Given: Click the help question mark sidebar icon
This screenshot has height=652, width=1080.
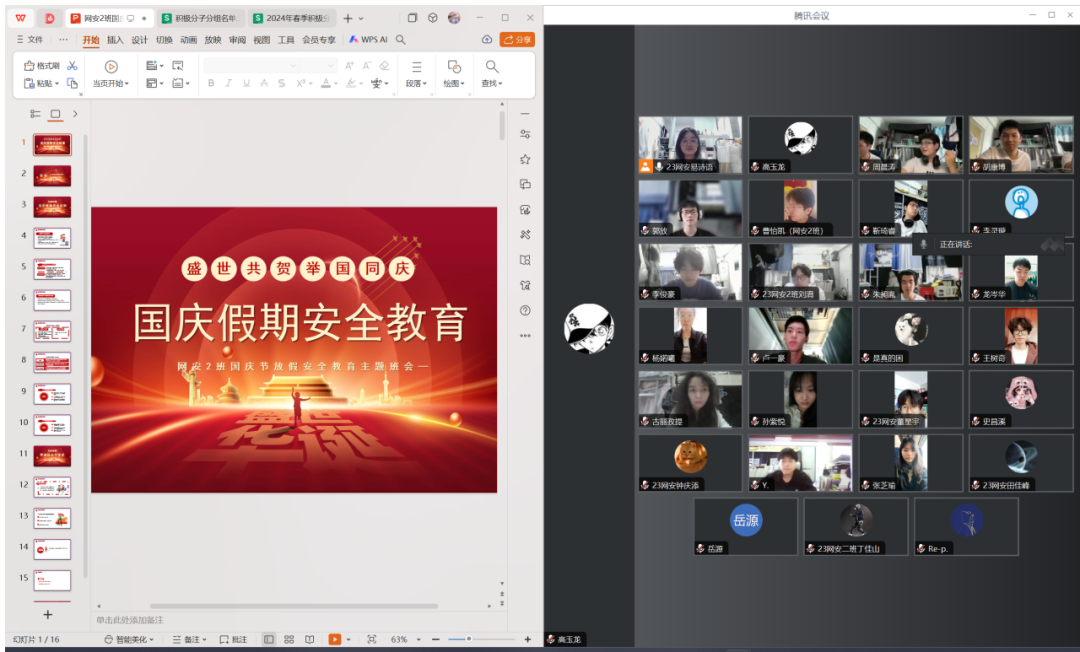Looking at the screenshot, I should pyautogui.click(x=525, y=310).
